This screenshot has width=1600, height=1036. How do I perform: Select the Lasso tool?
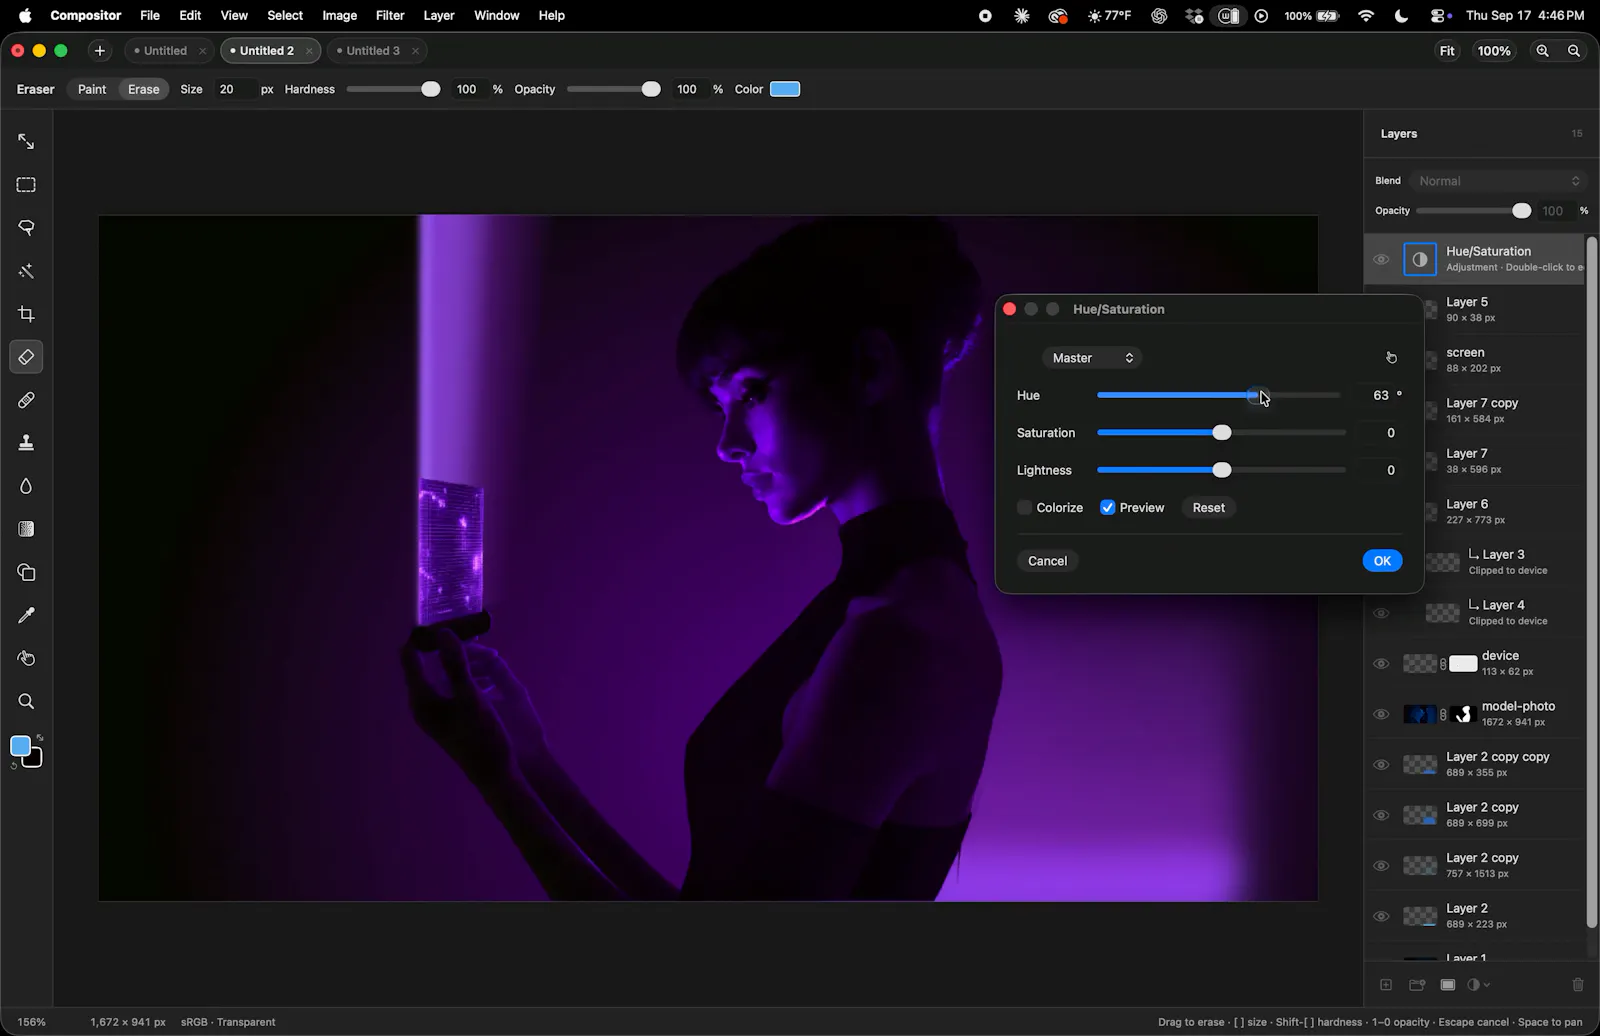[x=26, y=228]
